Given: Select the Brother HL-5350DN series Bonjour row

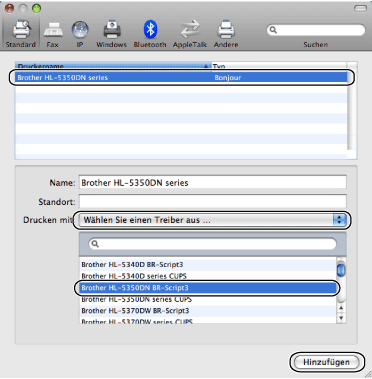Looking at the screenshot, I should click(181, 78).
